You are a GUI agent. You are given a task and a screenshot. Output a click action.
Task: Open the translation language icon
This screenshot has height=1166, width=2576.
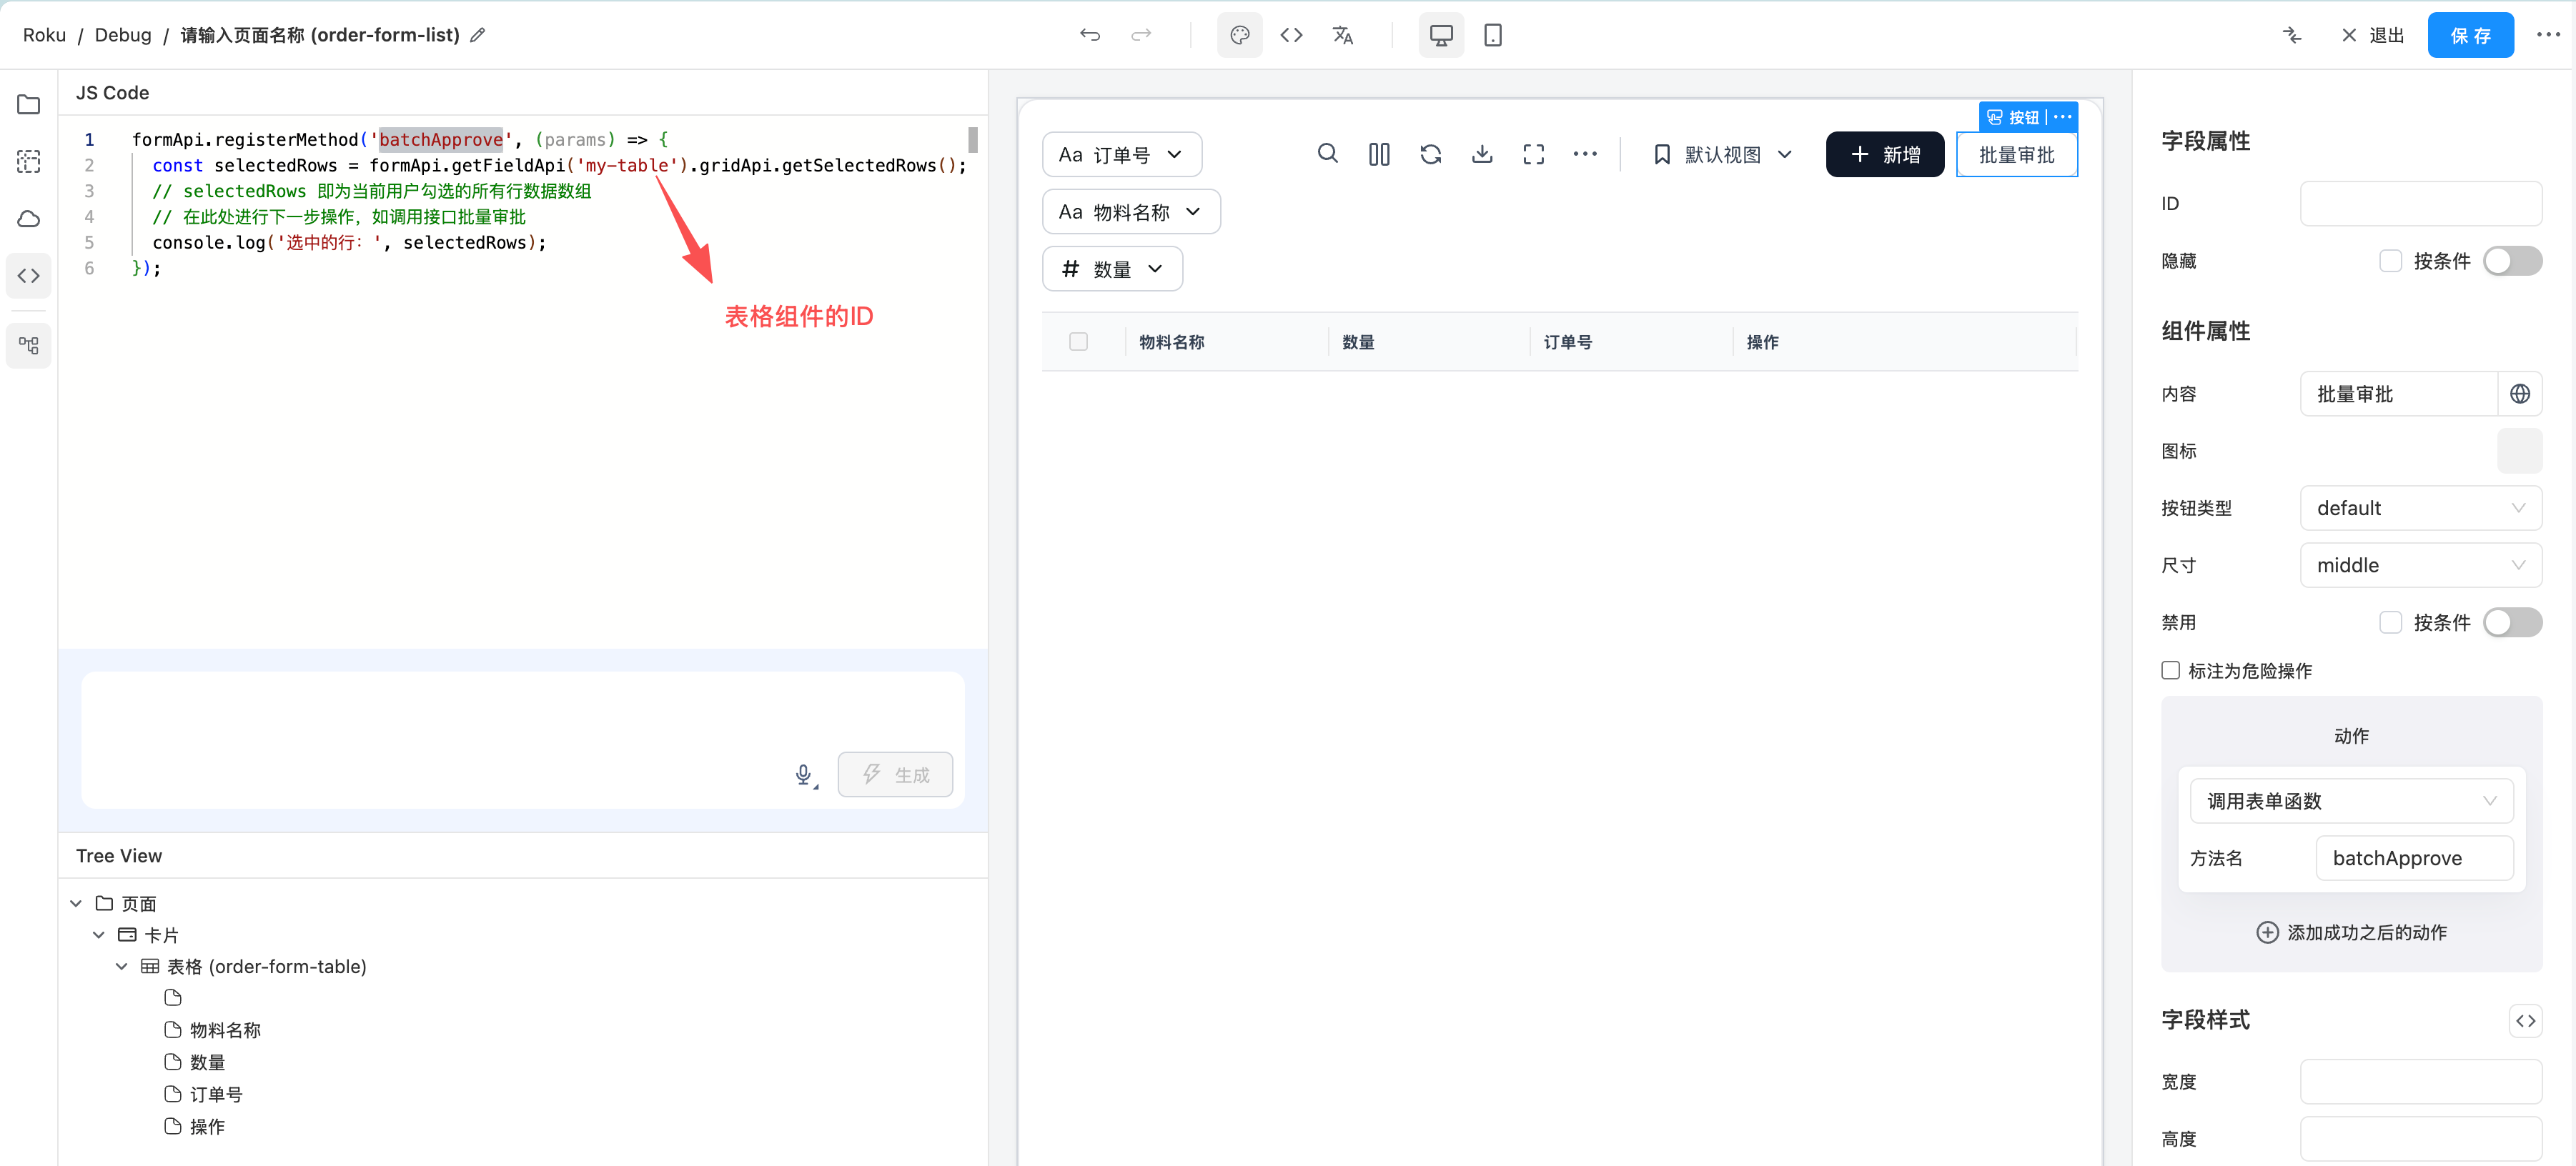[1343, 35]
